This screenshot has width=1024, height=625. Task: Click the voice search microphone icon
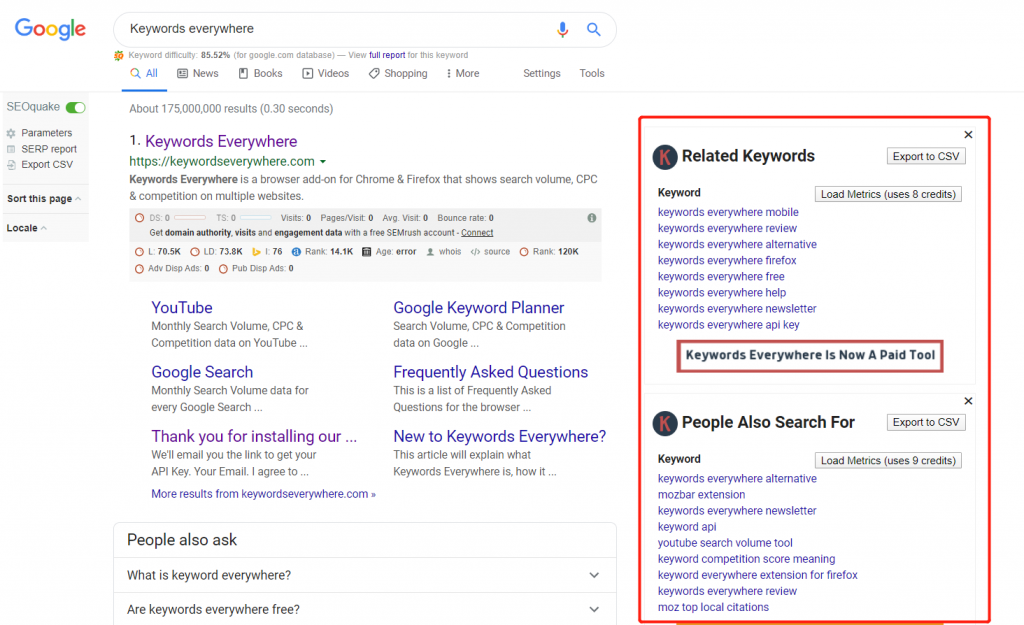click(562, 30)
